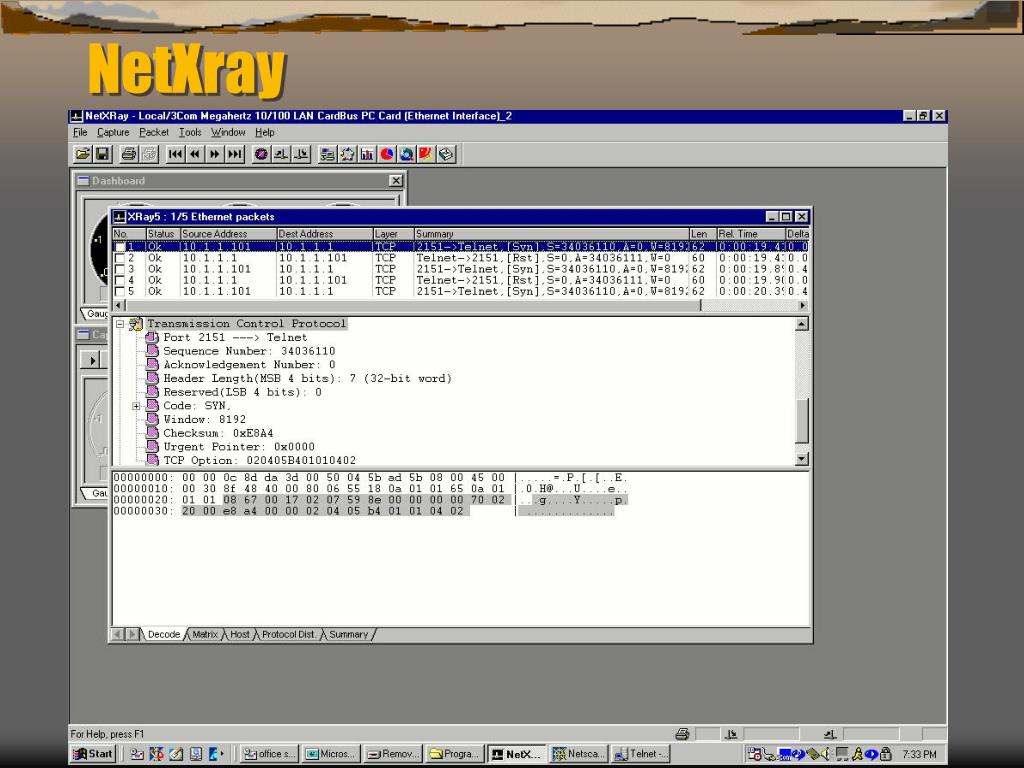Click the right tab-scroll arrow beside Decode
The image size is (1024, 768).
[x=132, y=634]
